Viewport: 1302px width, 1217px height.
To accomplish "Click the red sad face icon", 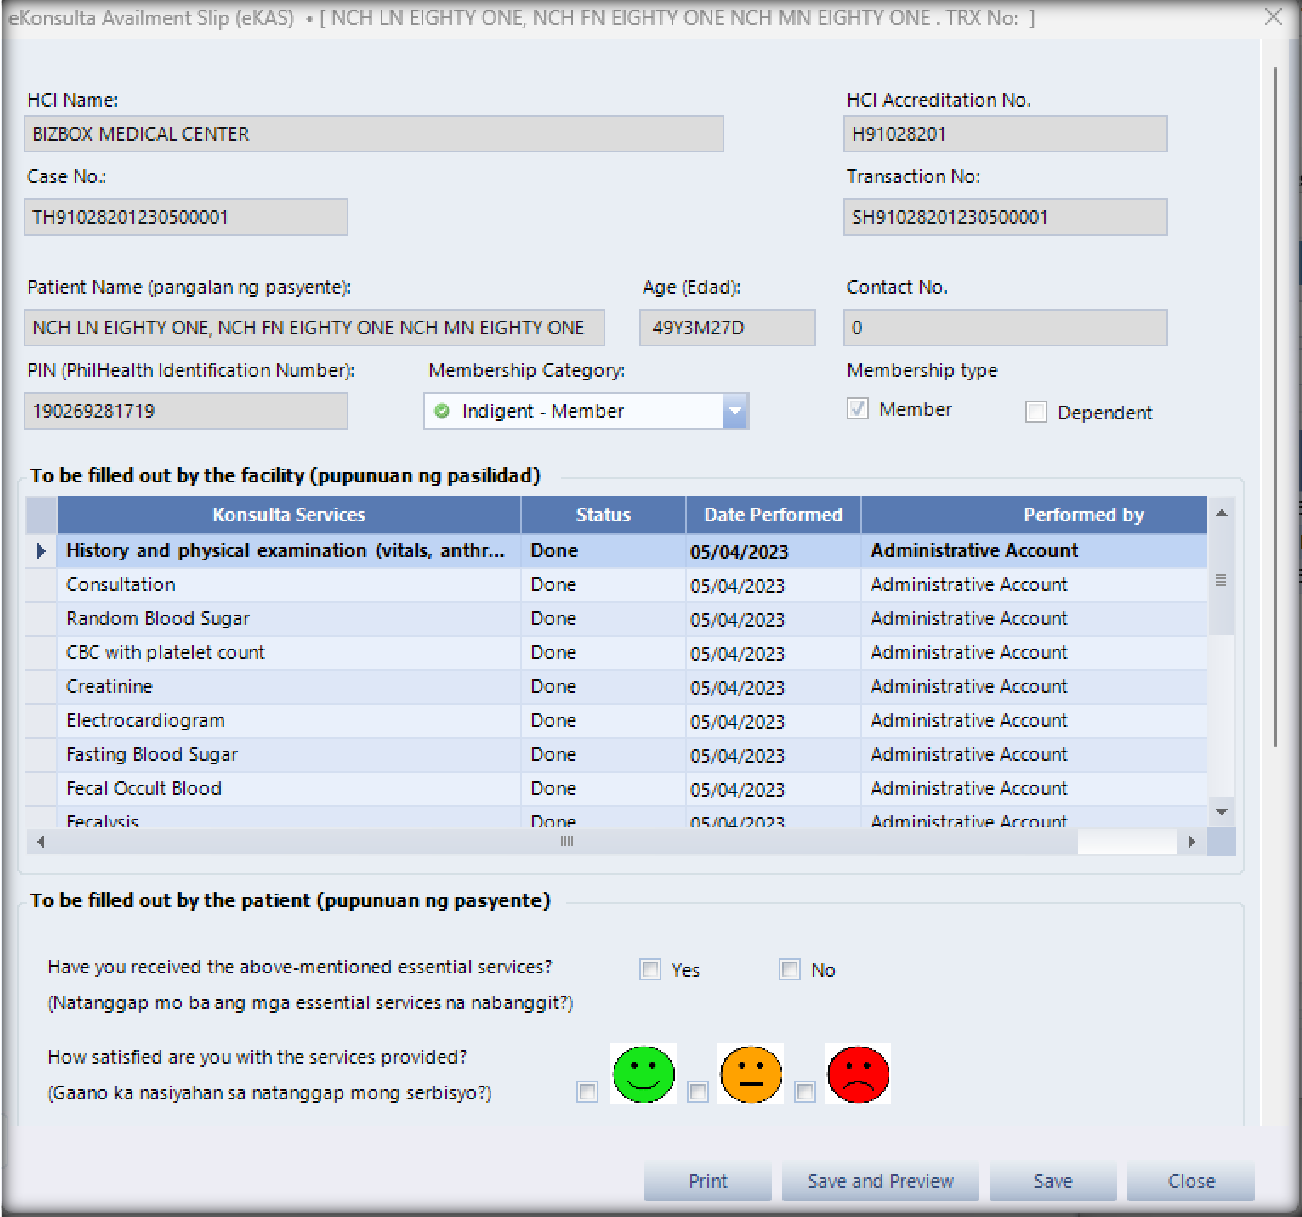I will point(858,1075).
